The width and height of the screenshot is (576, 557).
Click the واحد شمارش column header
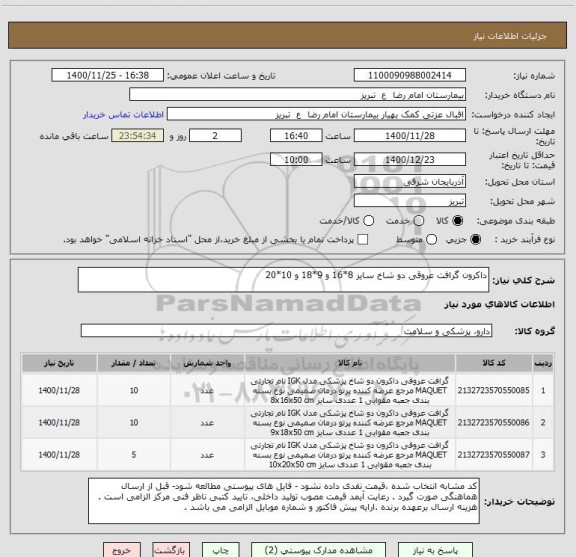click(x=207, y=363)
